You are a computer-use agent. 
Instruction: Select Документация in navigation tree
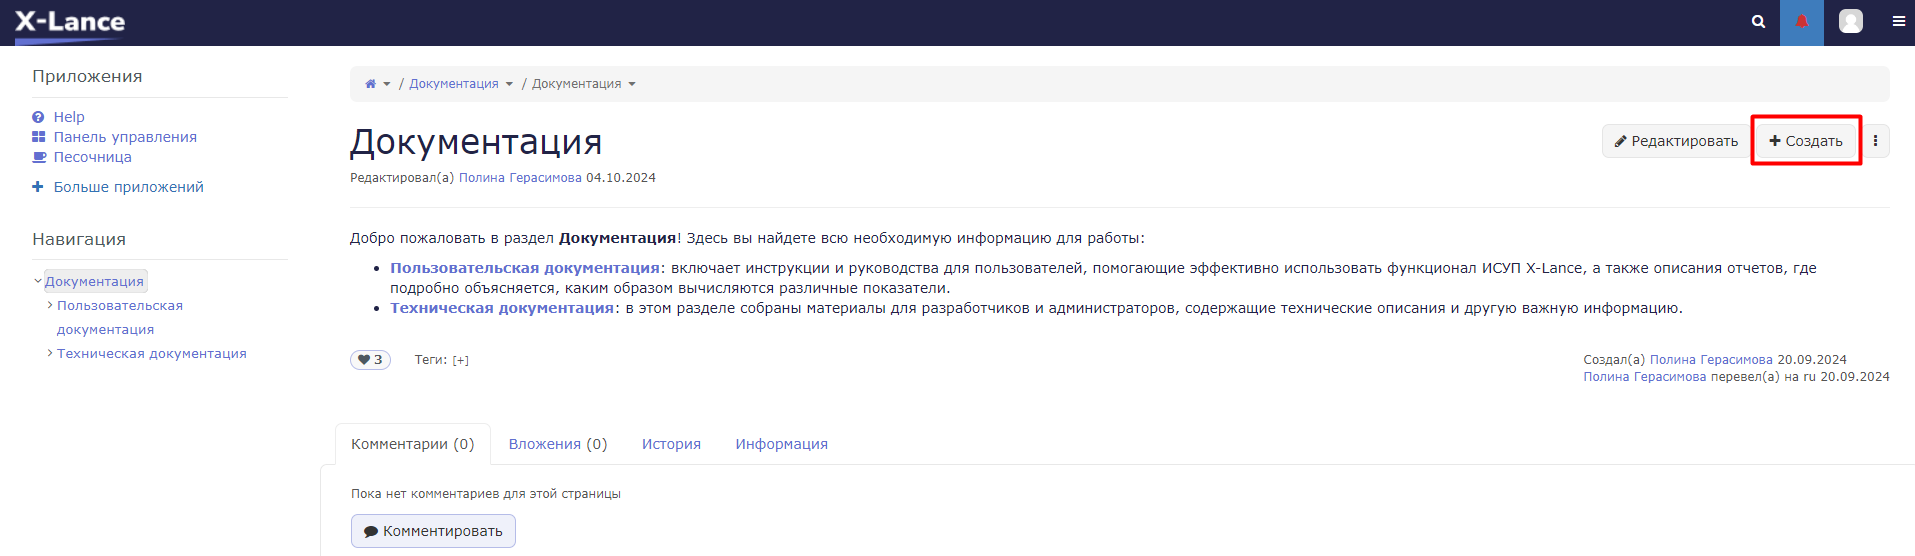pyautogui.click(x=95, y=282)
